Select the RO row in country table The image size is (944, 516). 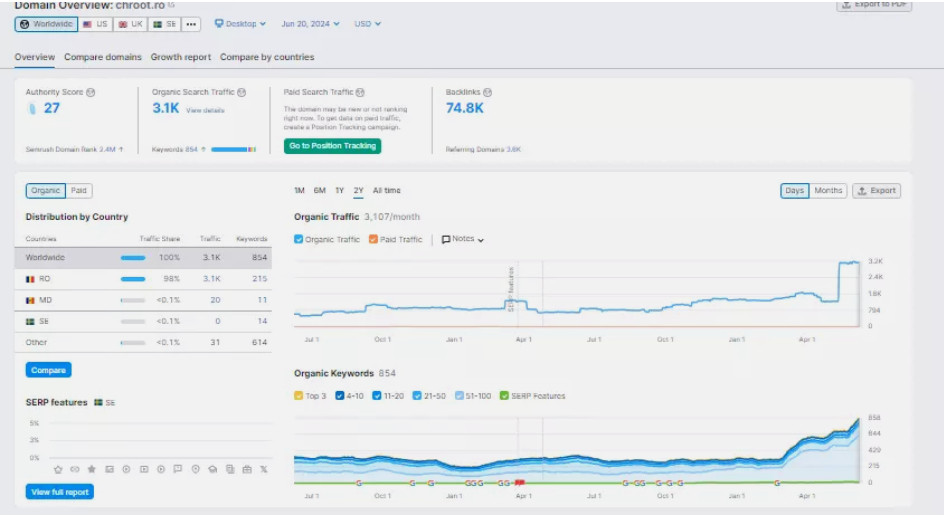point(147,278)
